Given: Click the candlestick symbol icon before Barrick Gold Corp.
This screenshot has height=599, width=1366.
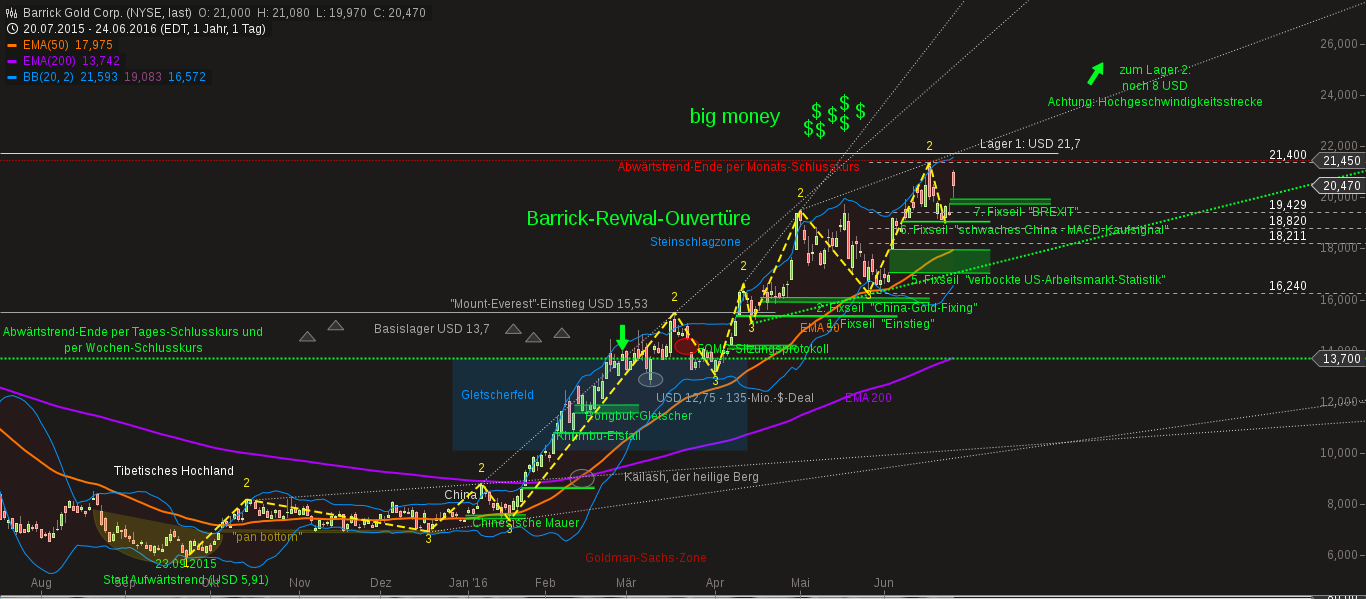Looking at the screenshot, I should [12, 13].
